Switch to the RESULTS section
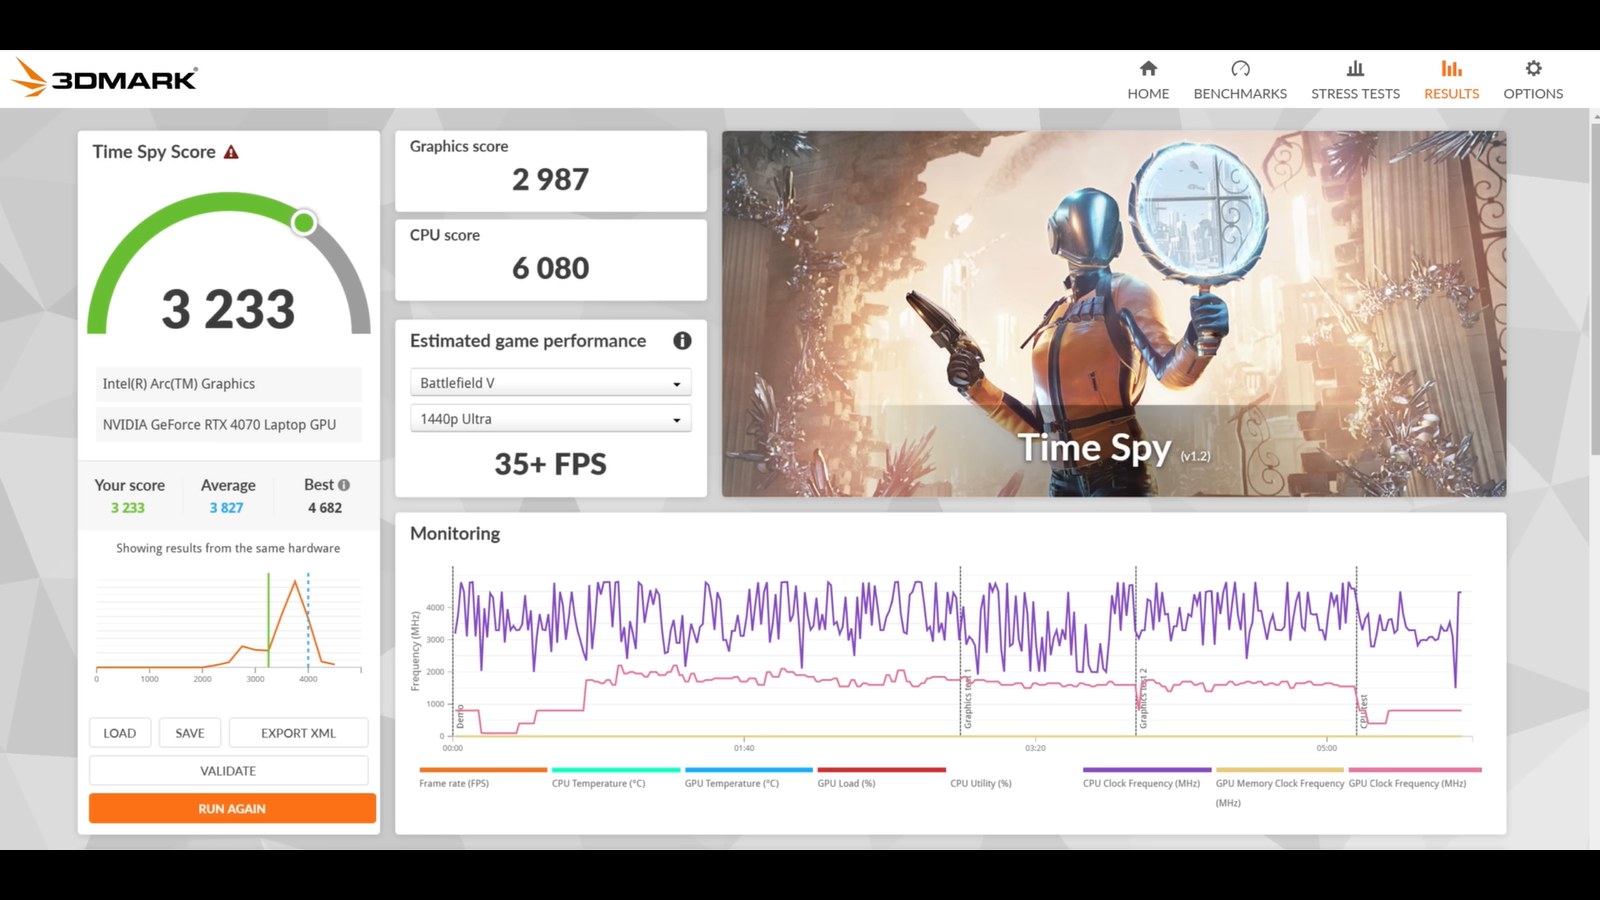The height and width of the screenshot is (900, 1600). [1451, 80]
